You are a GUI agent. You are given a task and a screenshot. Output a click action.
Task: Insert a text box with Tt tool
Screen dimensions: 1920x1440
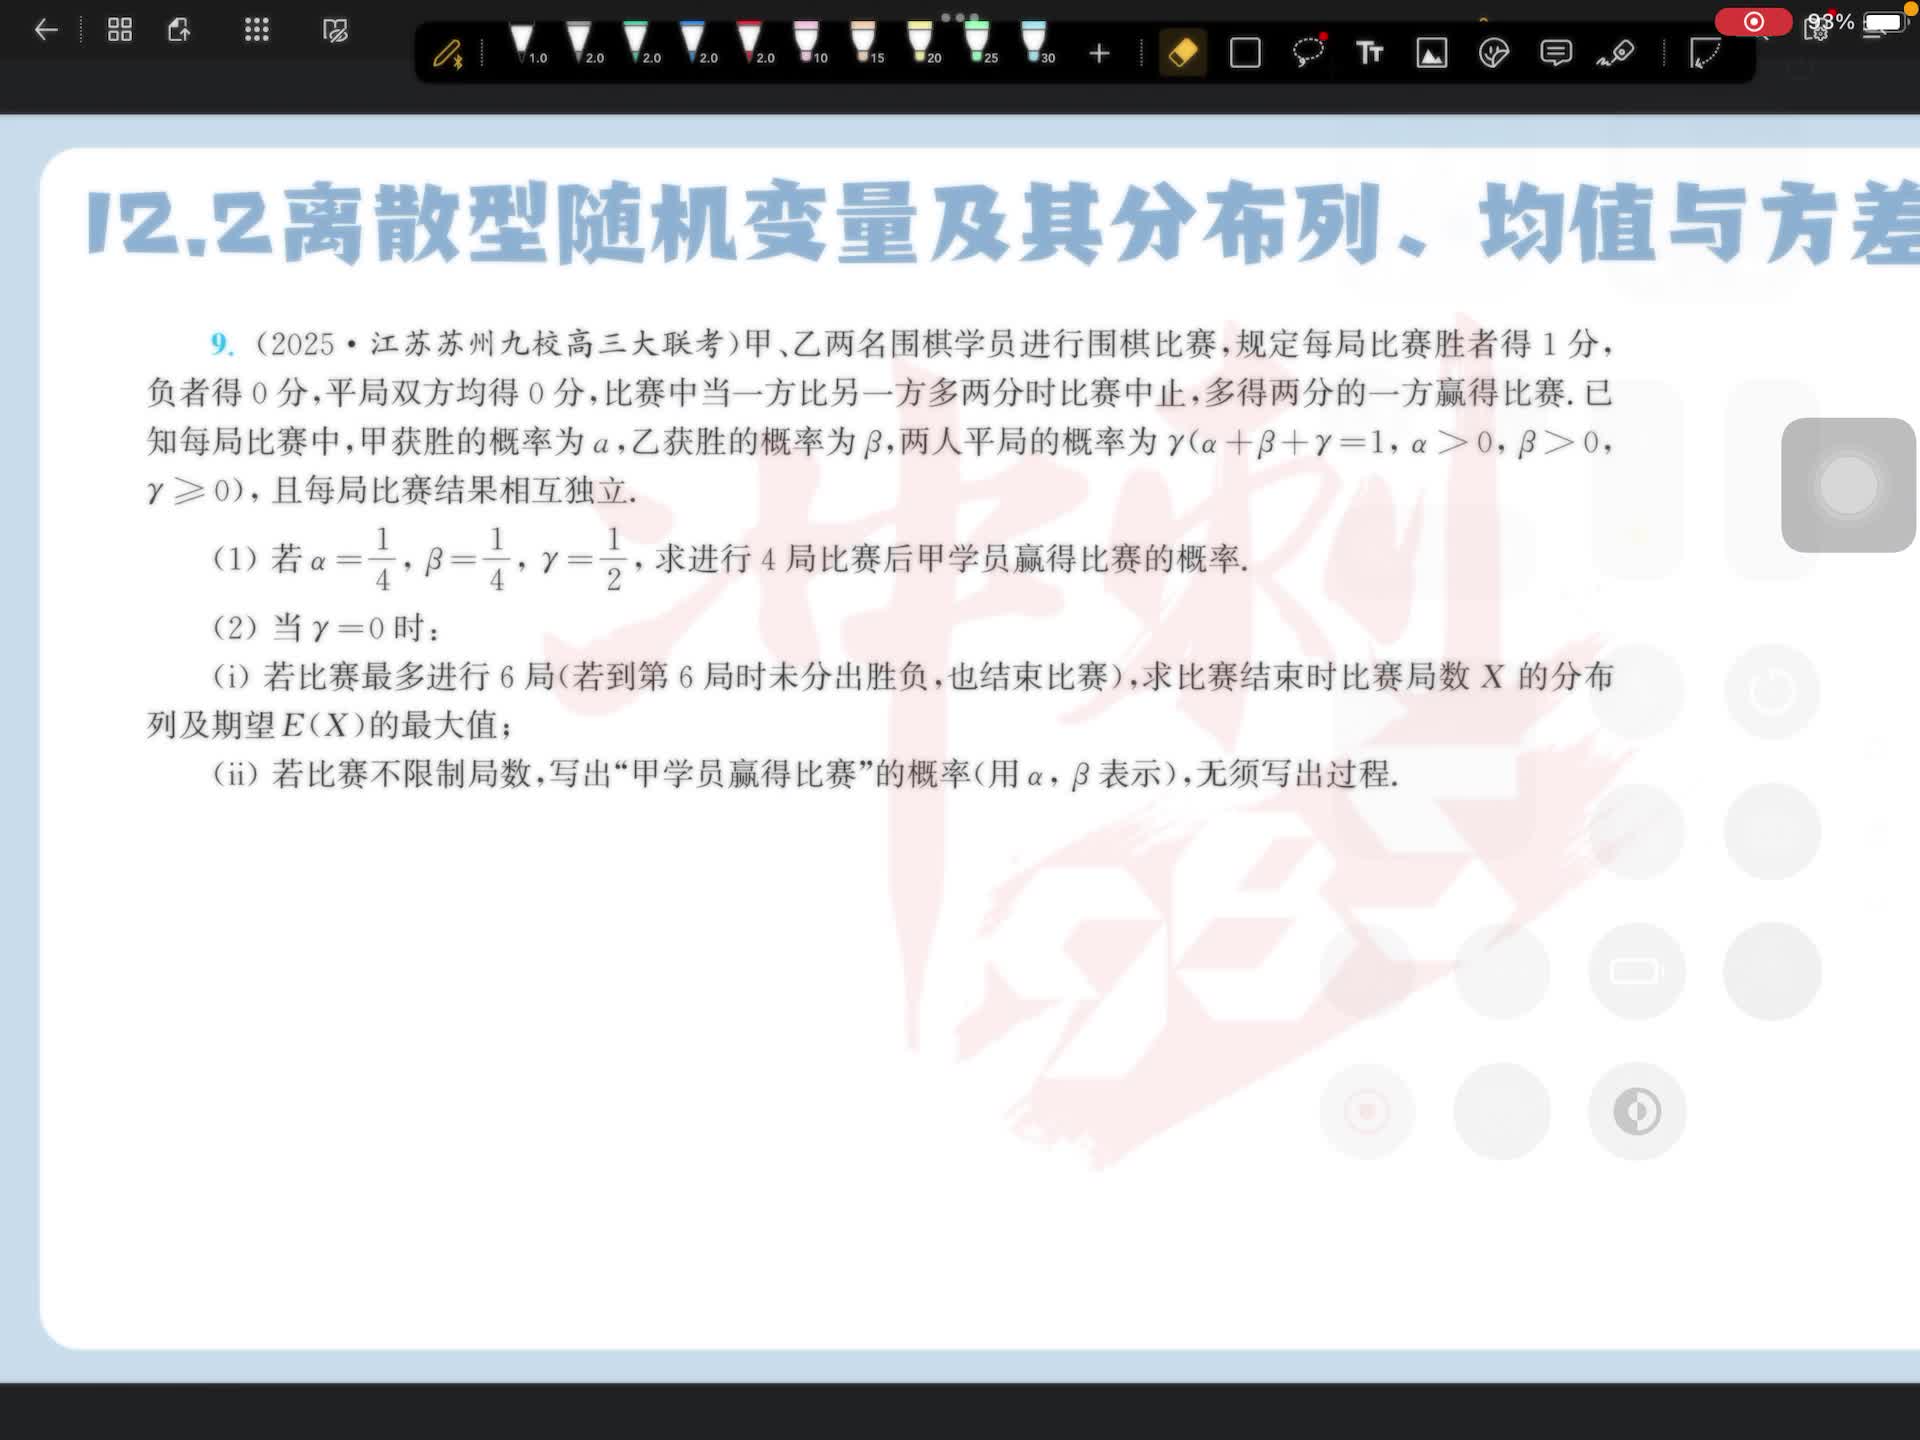click(1369, 53)
